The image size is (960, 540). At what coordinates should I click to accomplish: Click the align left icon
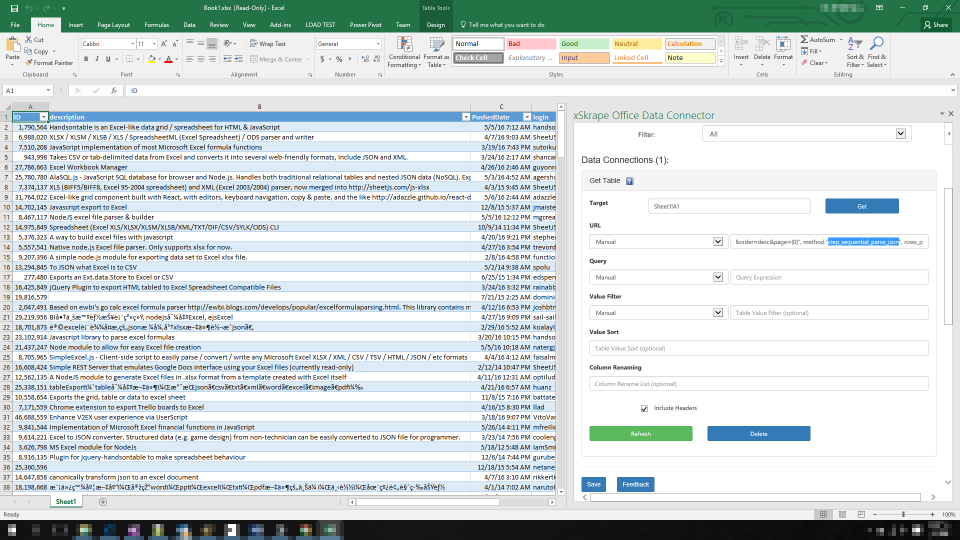[x=190, y=59]
